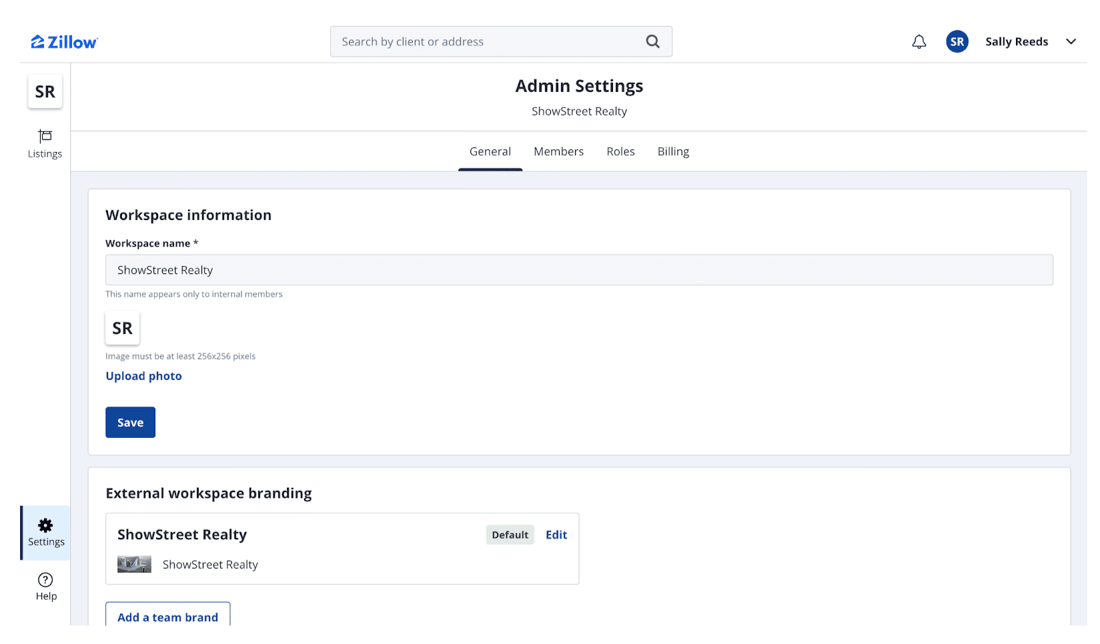
Task: Open Listings from the sidebar
Action: point(45,143)
